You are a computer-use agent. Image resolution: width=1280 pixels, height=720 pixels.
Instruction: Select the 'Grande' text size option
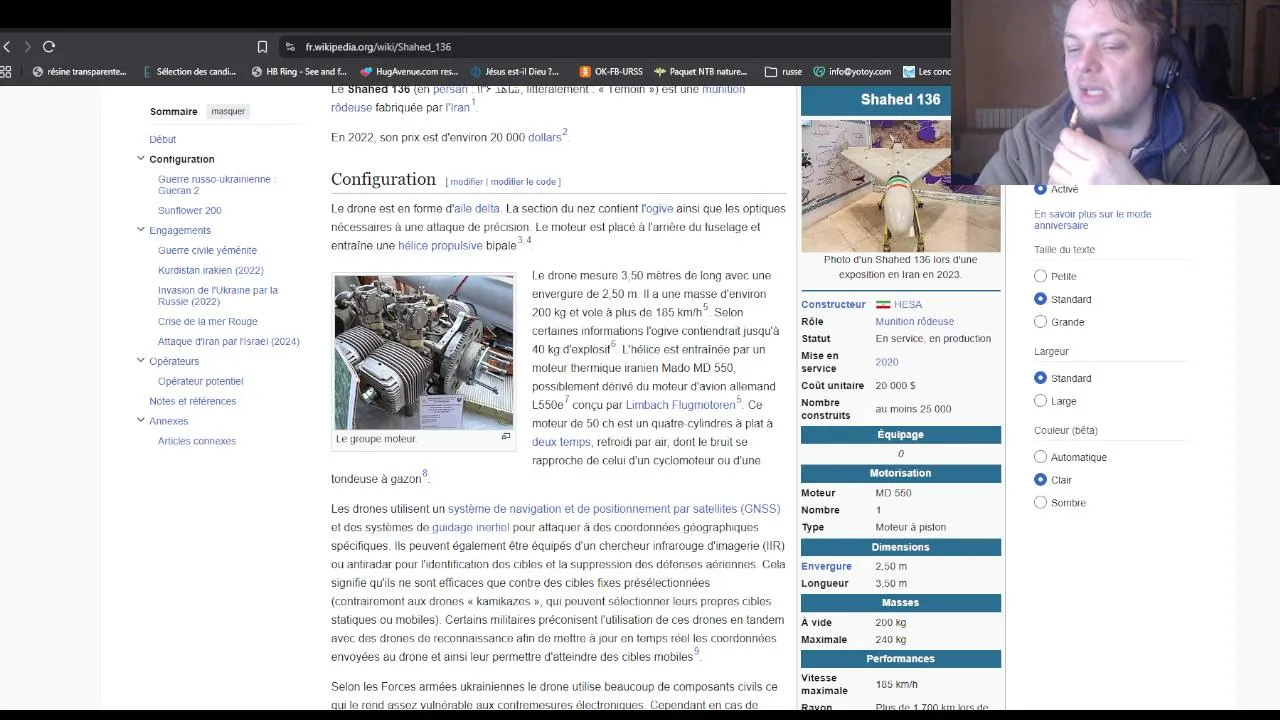click(x=1041, y=322)
